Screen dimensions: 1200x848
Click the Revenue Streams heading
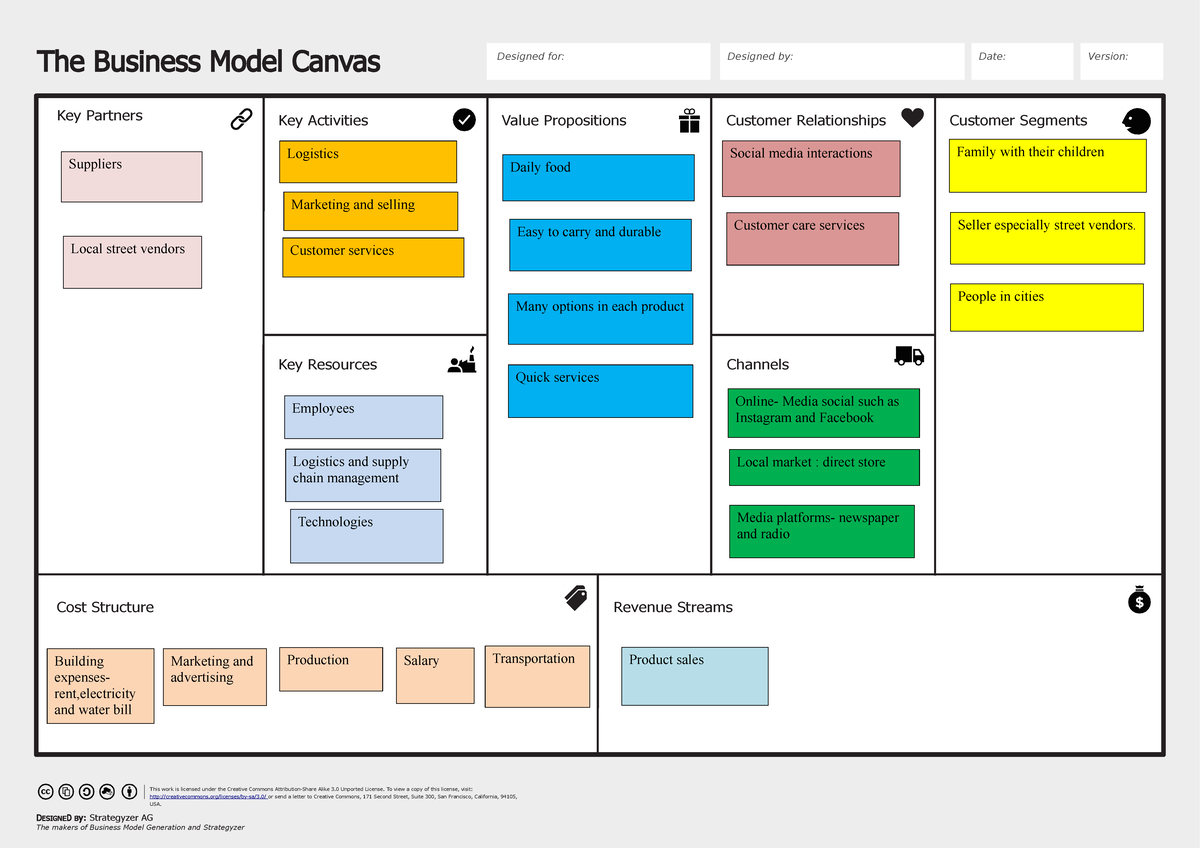pos(673,607)
